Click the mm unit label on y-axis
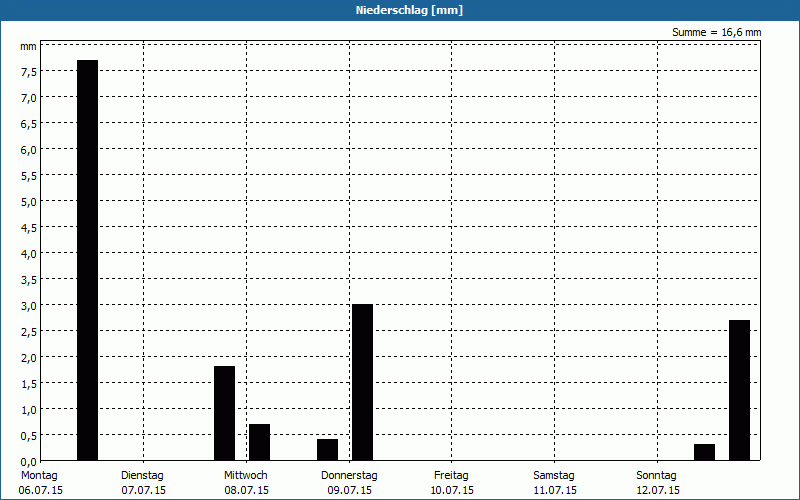The height and width of the screenshot is (500, 800). tap(29, 47)
